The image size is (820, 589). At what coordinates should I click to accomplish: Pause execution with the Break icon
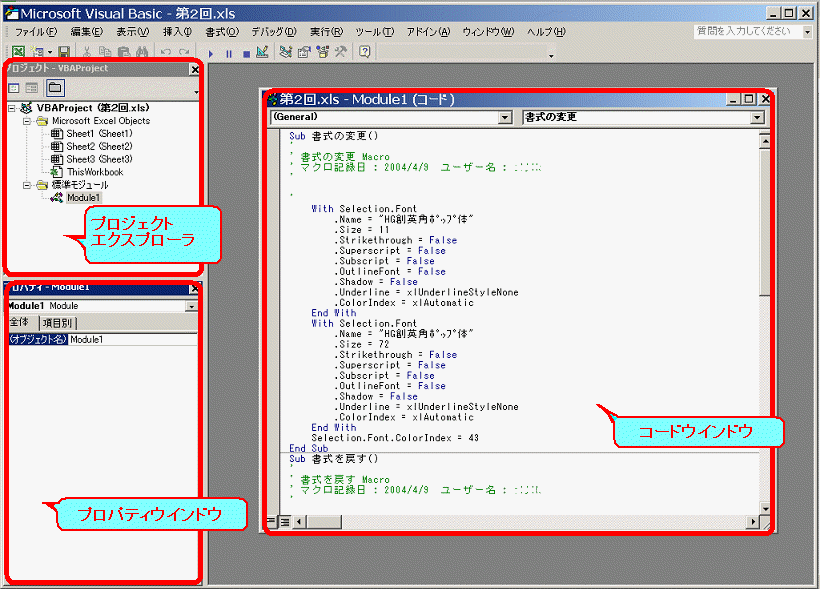pyautogui.click(x=229, y=53)
